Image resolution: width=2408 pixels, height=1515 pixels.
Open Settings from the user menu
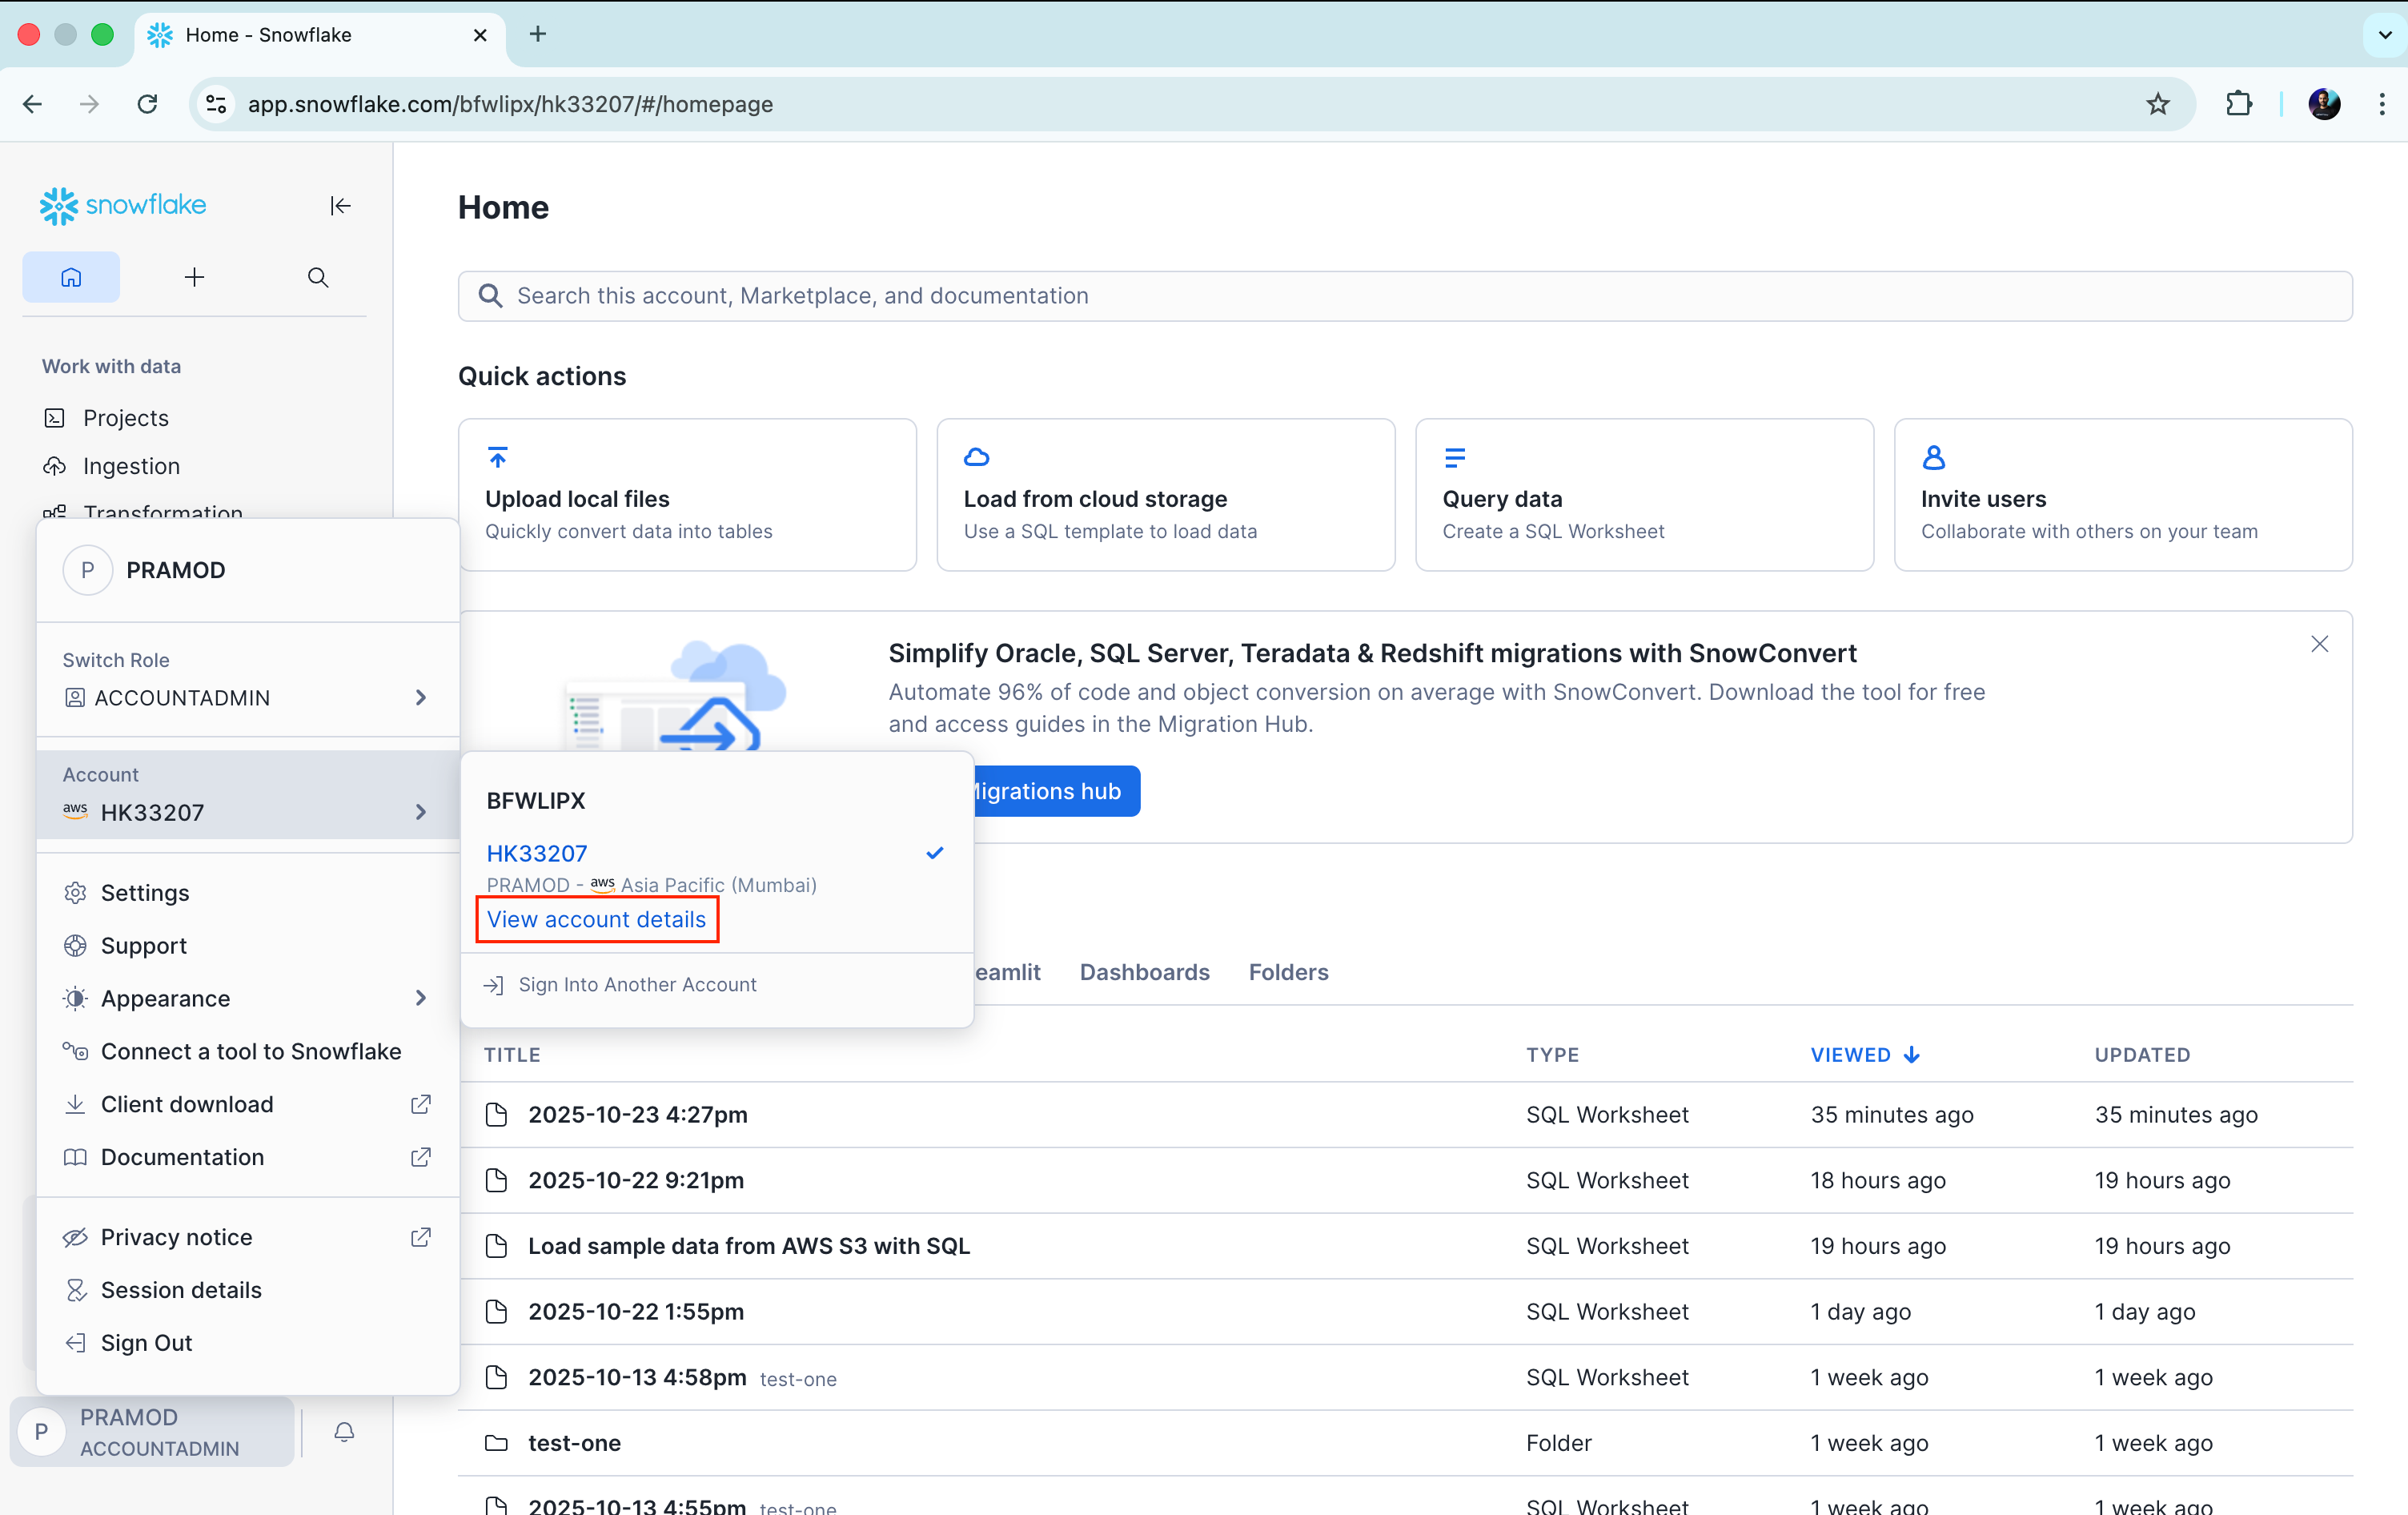tap(248, 892)
